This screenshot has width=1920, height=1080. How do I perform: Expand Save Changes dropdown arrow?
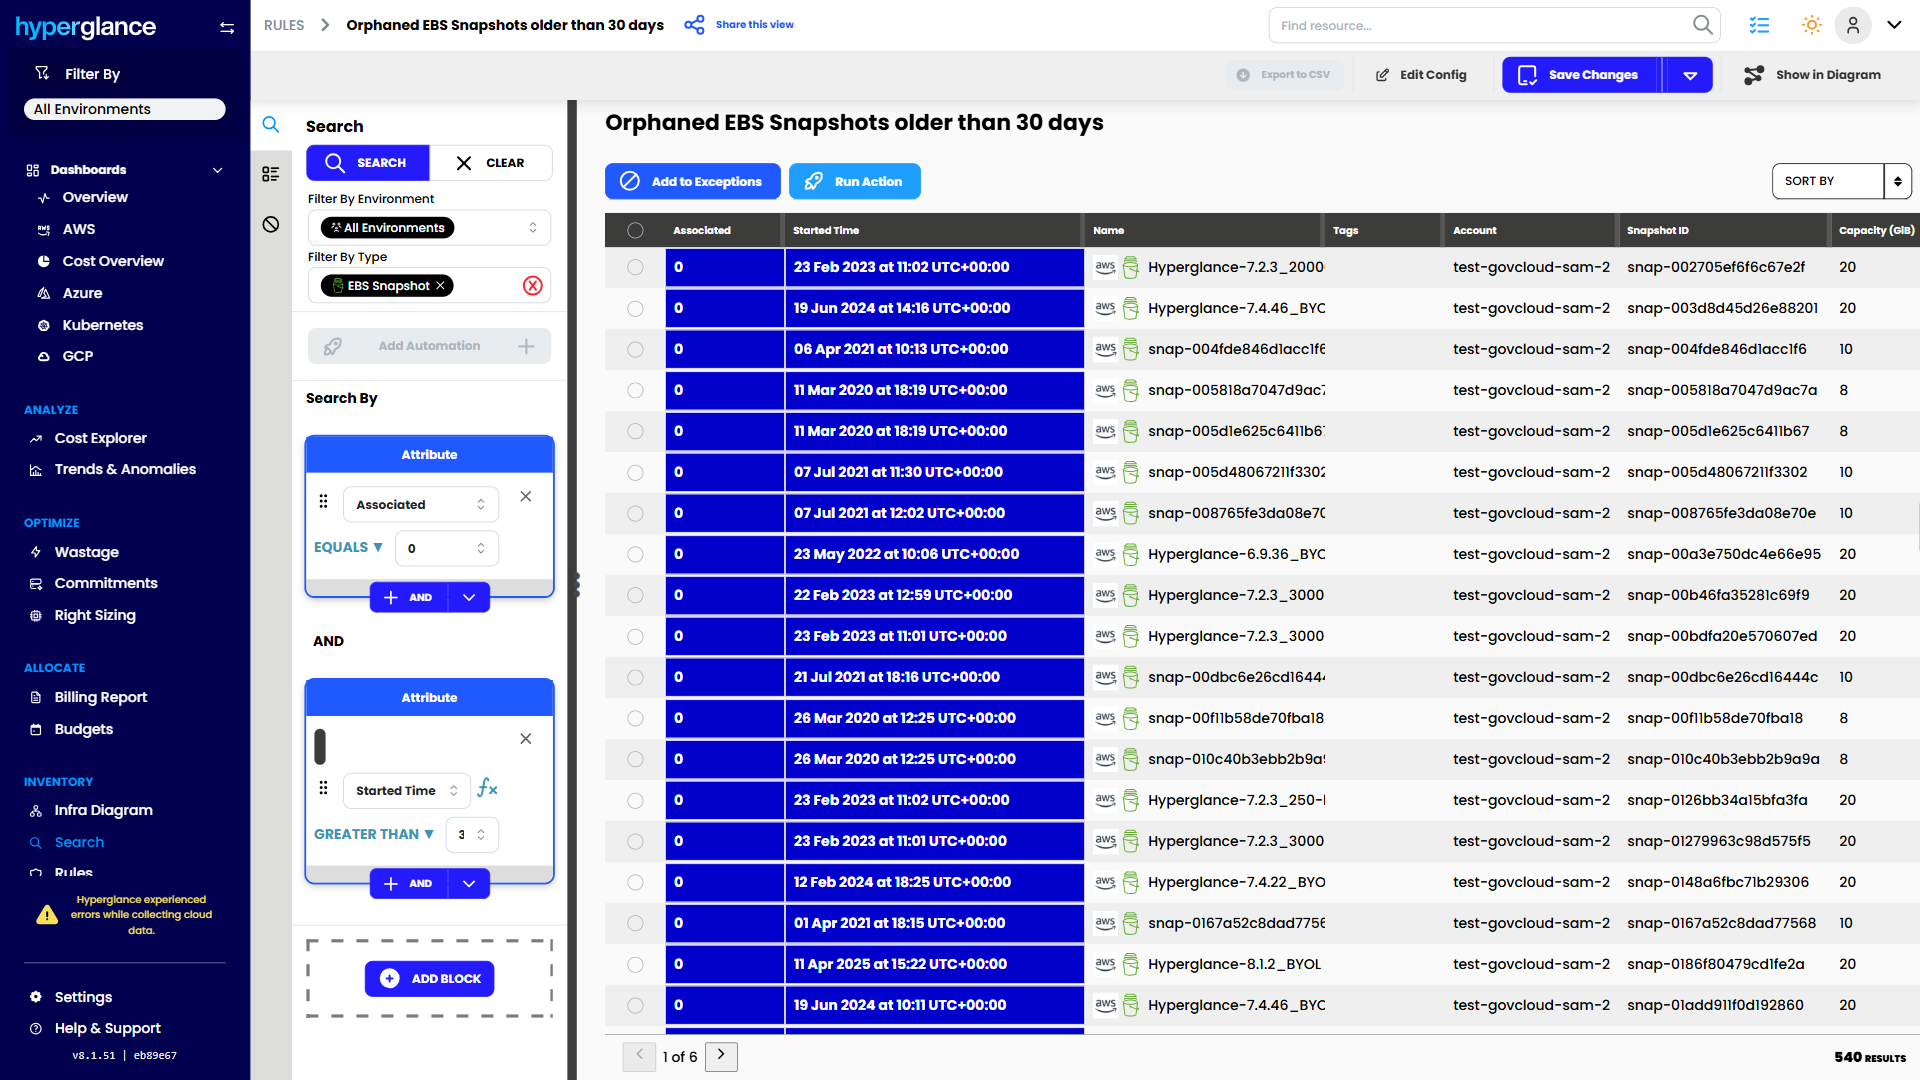tap(1690, 75)
